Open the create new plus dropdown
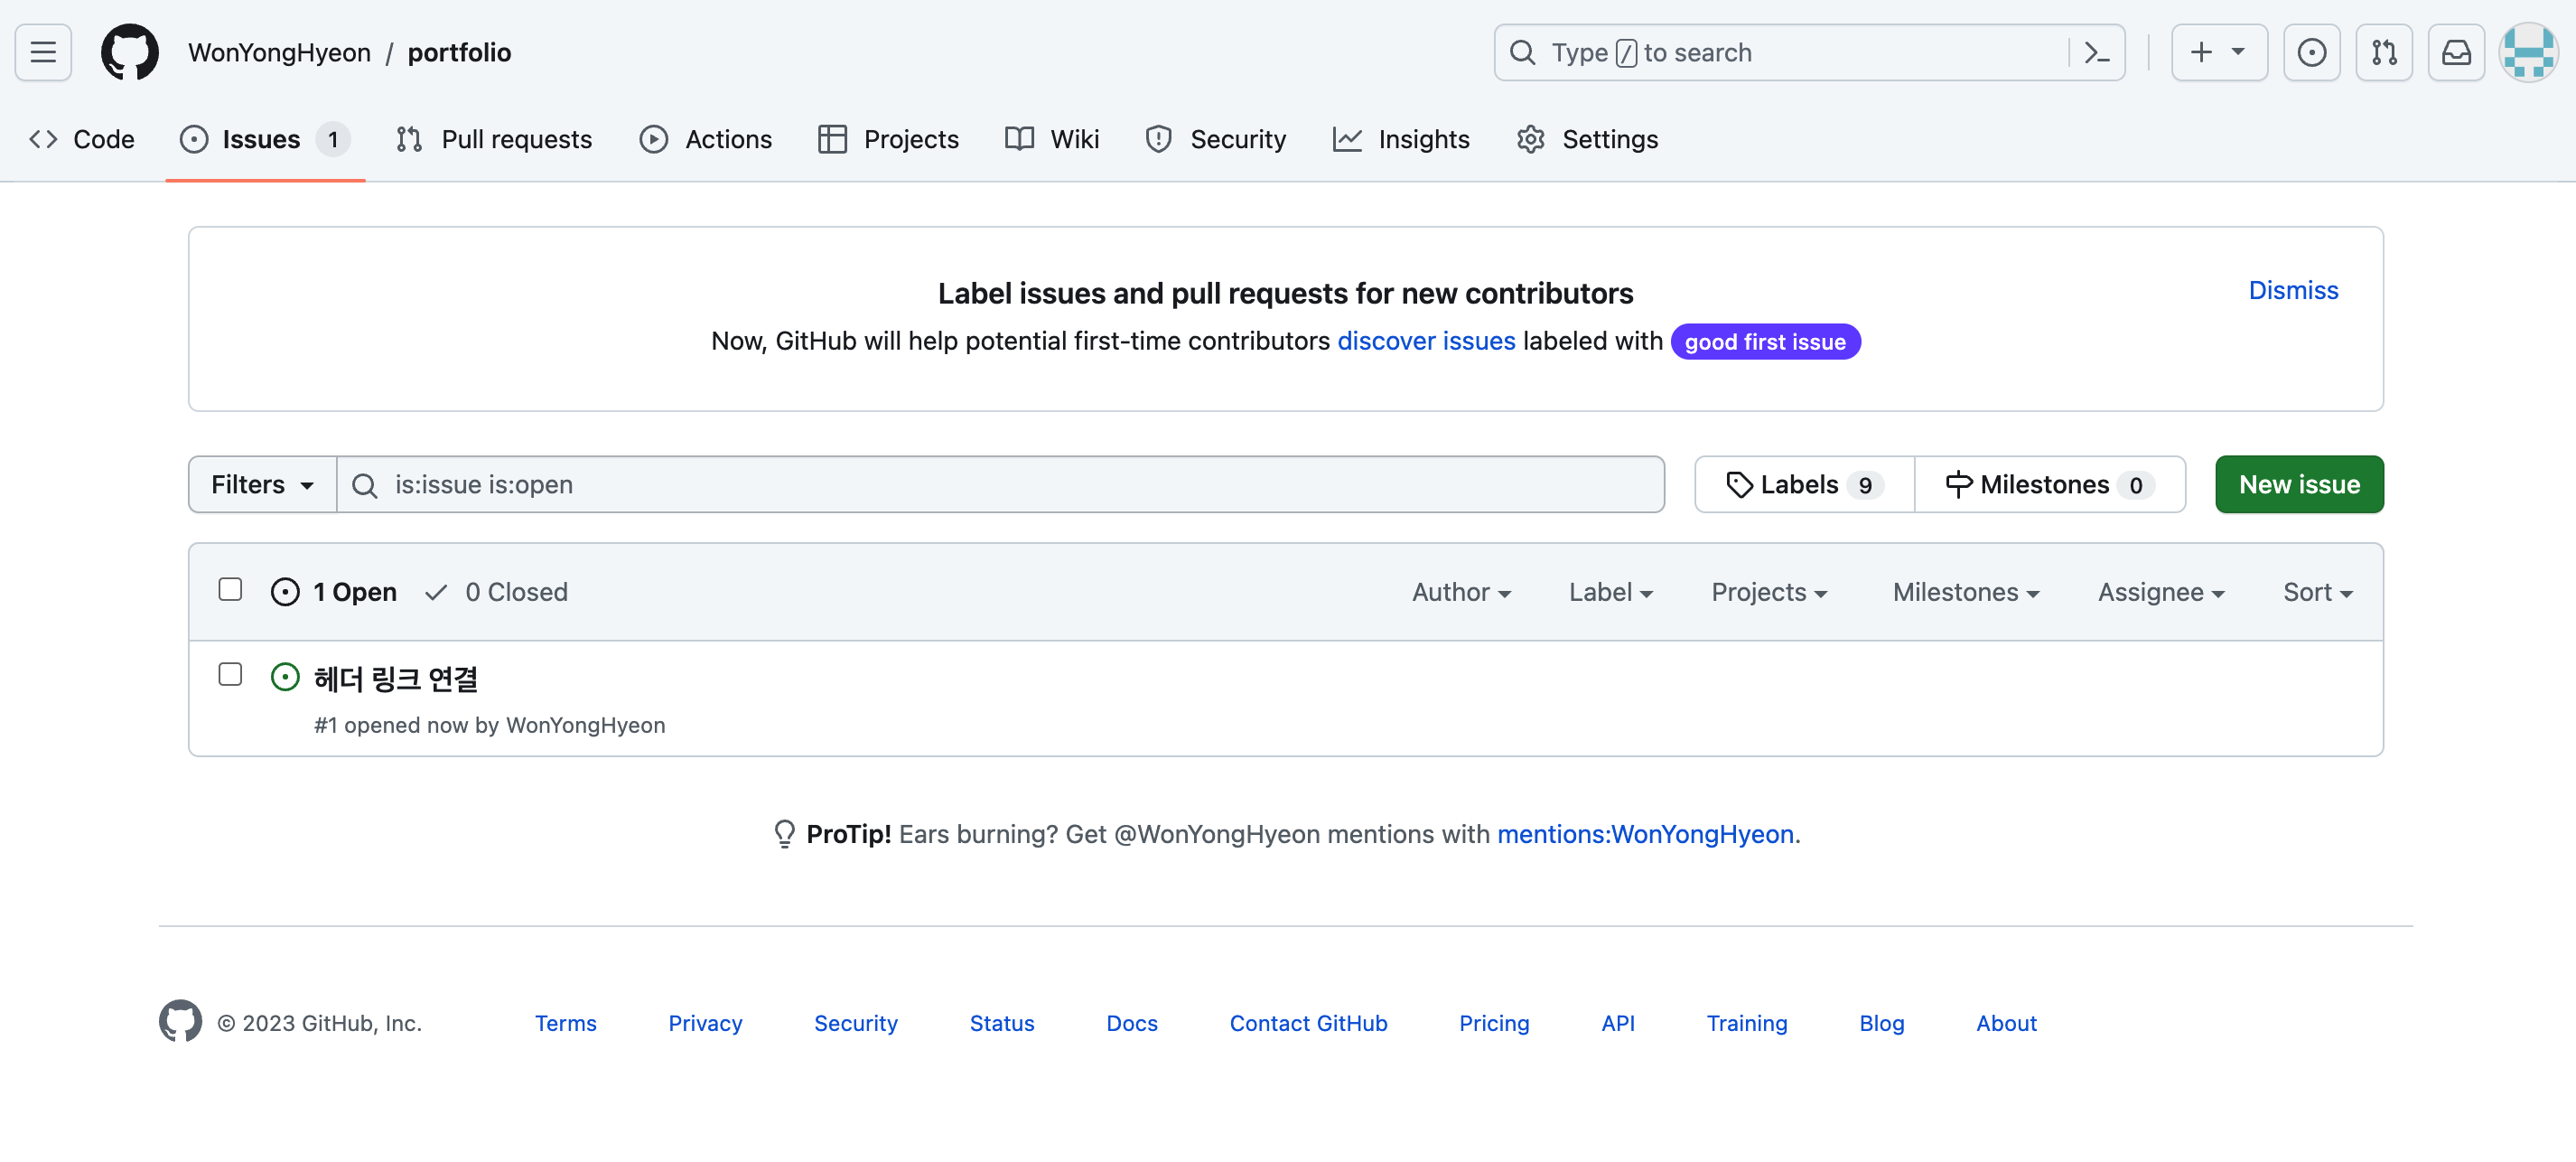This screenshot has width=2576, height=1162. click(2219, 52)
